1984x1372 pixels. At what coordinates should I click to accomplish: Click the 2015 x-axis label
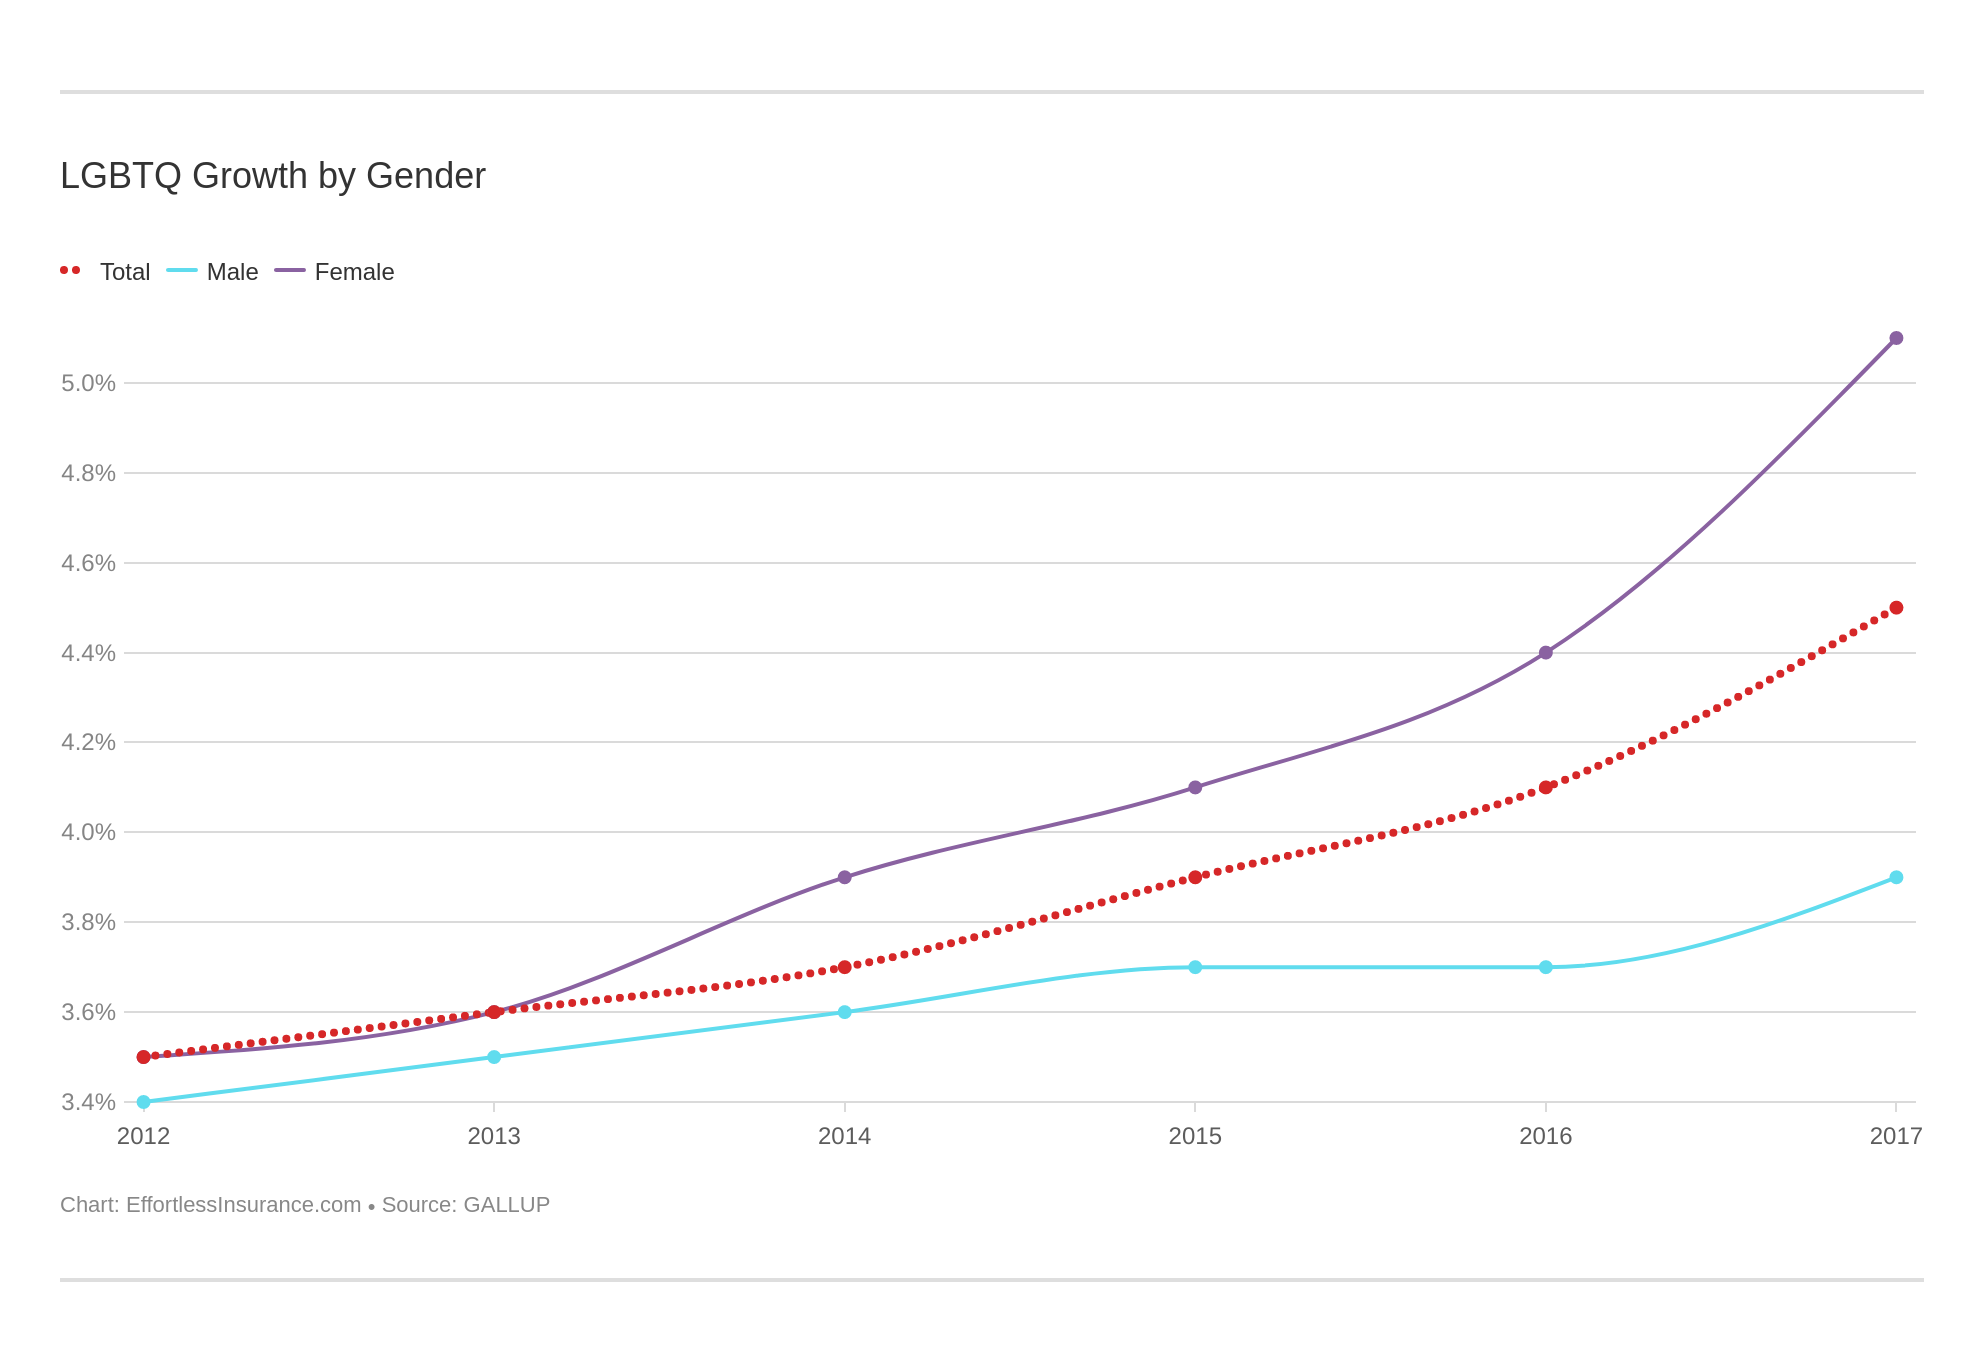pos(1195,1136)
